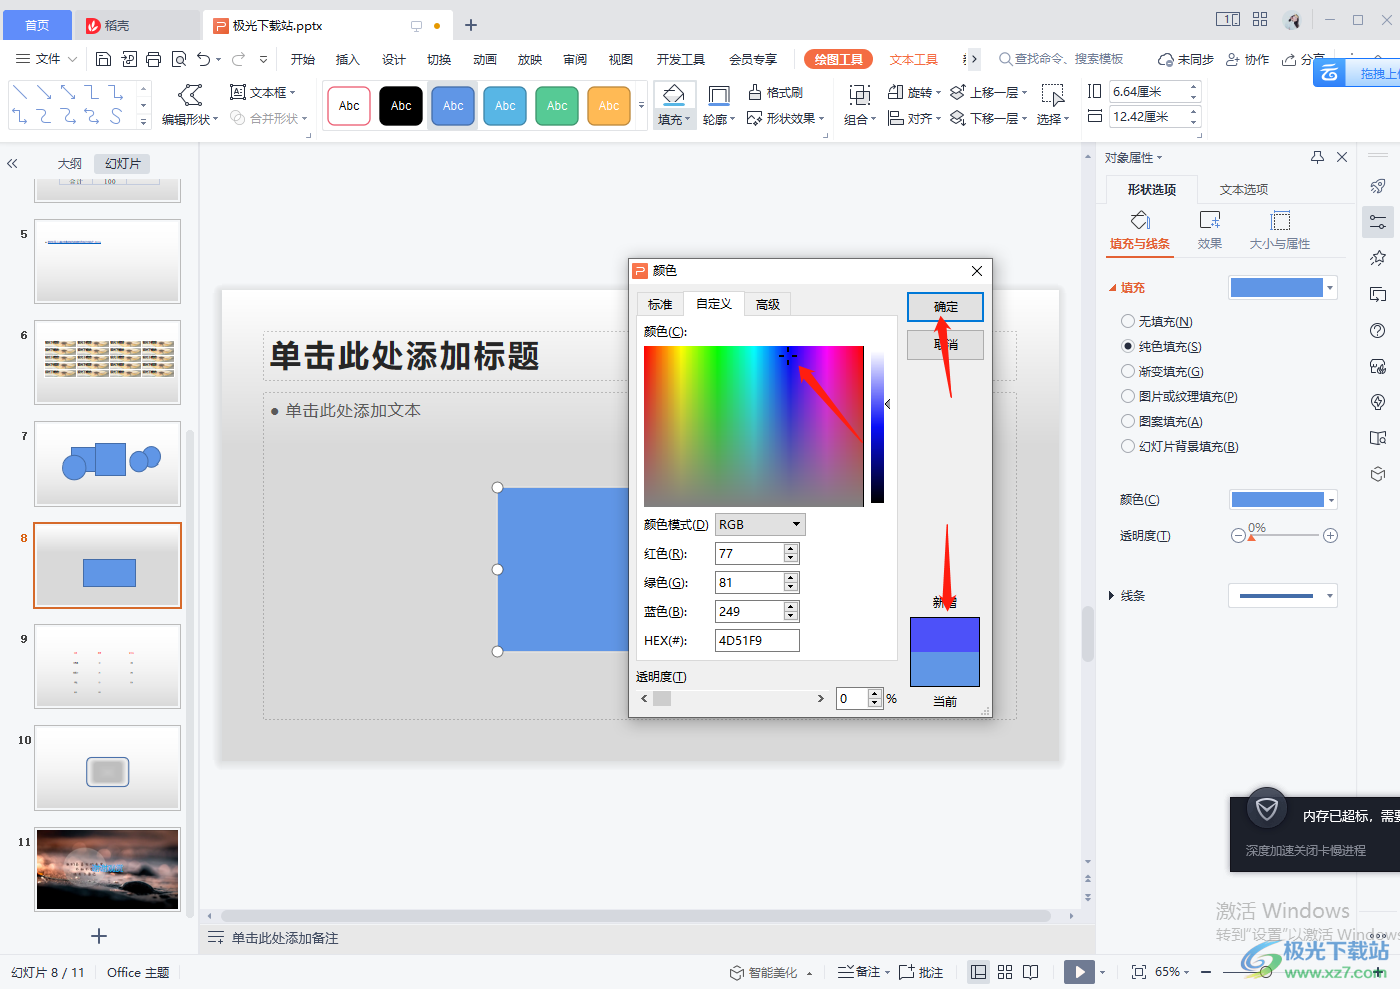This screenshot has width=1400, height=989.
Task: Click the save icon in quick toolbar
Action: (x=103, y=59)
